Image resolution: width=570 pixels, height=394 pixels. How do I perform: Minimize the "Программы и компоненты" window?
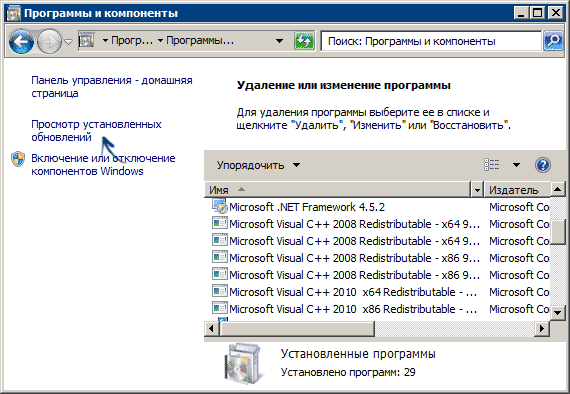521,13
